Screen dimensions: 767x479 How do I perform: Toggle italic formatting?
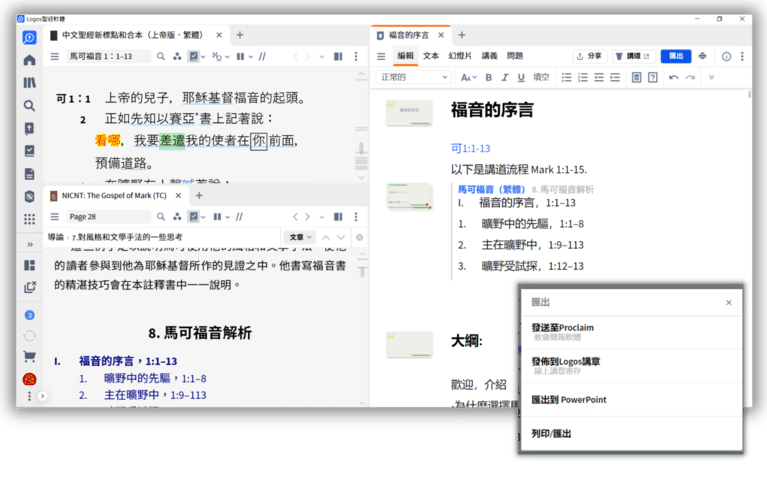coord(505,77)
